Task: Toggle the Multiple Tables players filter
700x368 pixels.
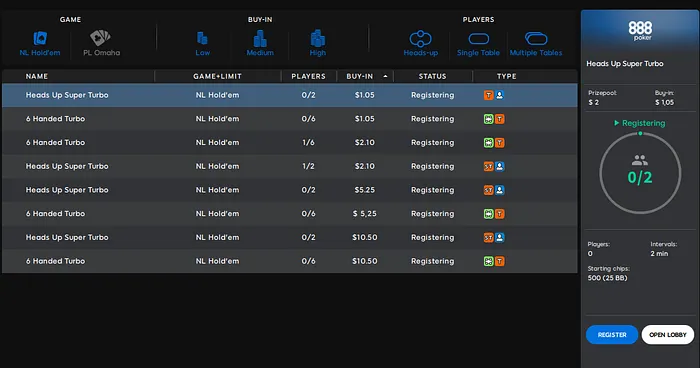Action: coord(536,44)
